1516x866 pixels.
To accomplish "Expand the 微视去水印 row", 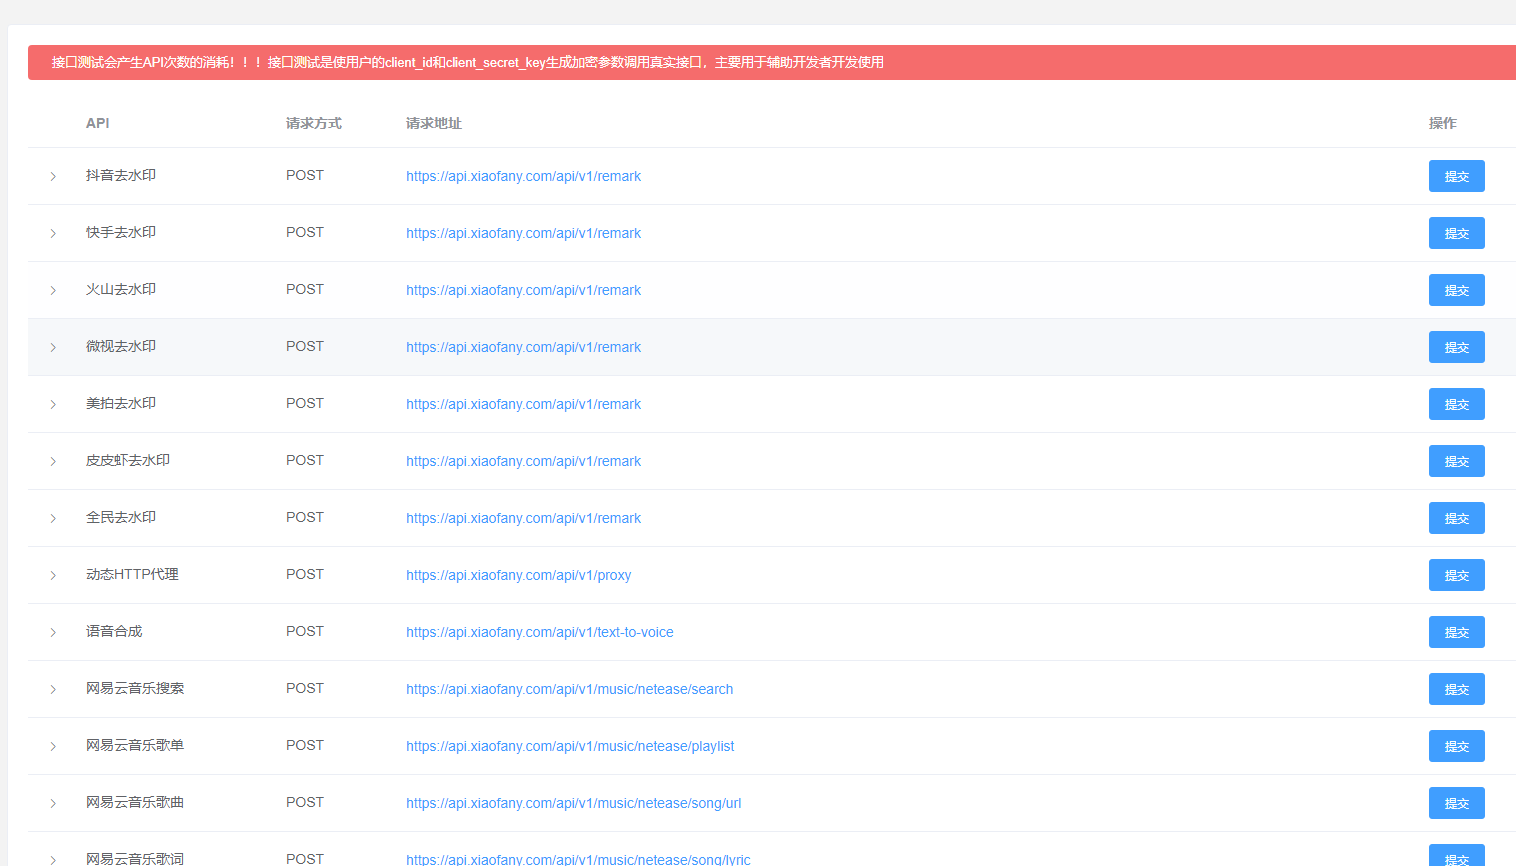I will point(53,347).
